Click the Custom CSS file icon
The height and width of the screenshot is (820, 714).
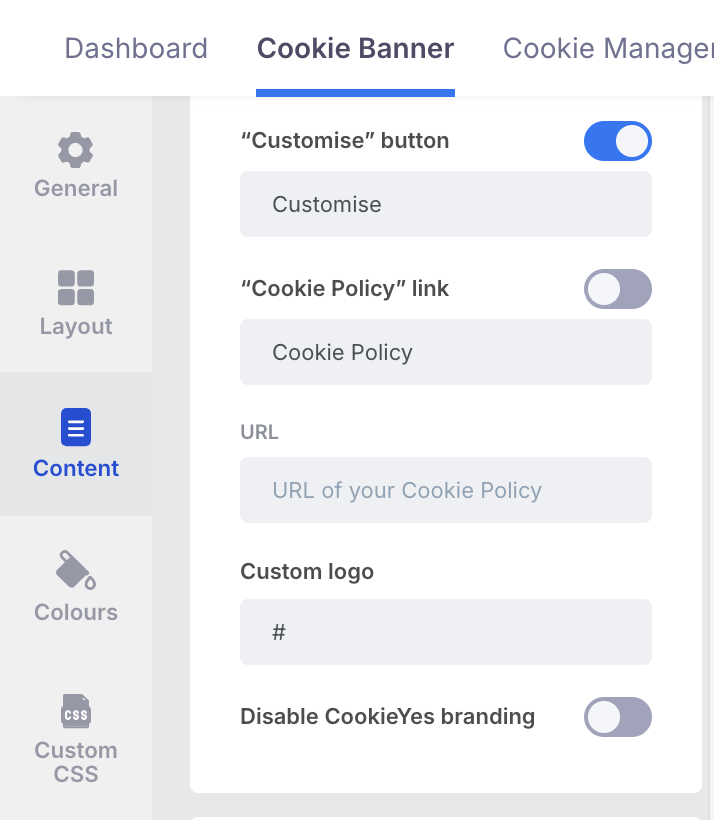coord(76,712)
